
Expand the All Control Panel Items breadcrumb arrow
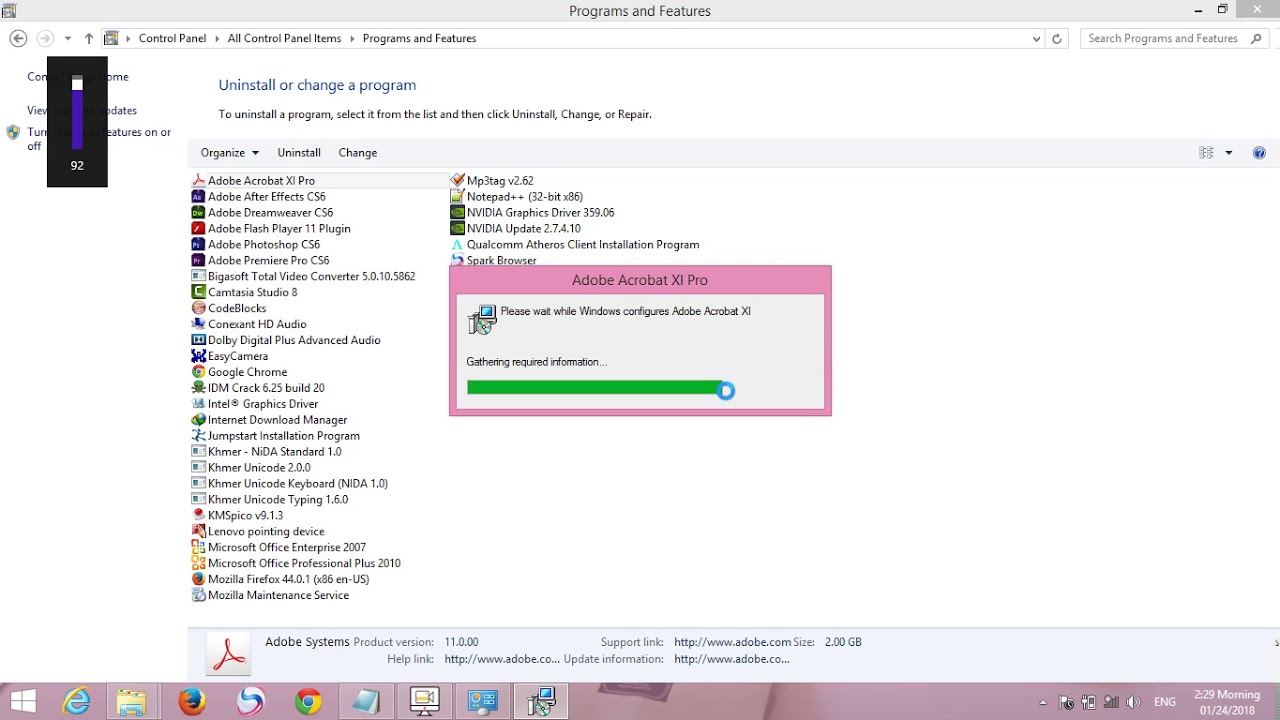[x=352, y=38]
